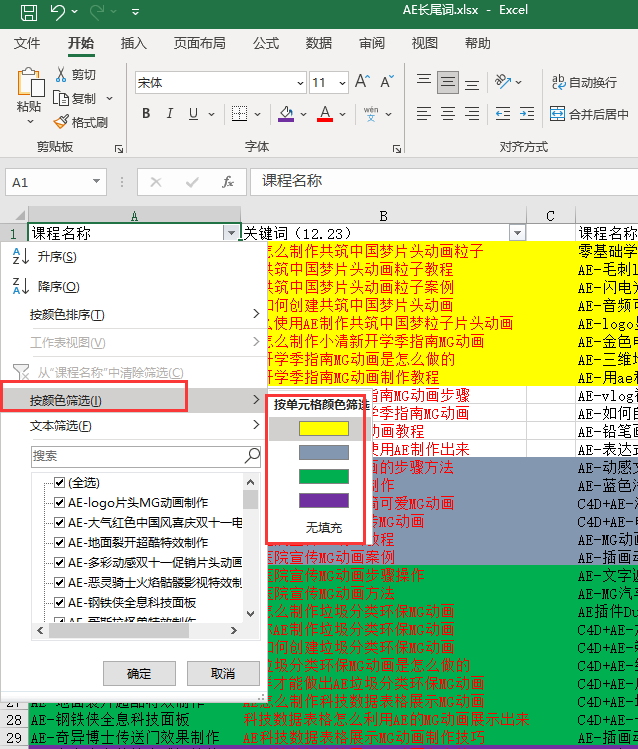The width and height of the screenshot is (638, 749).
Task: Click the text Orientation icon
Action: pos(503,82)
